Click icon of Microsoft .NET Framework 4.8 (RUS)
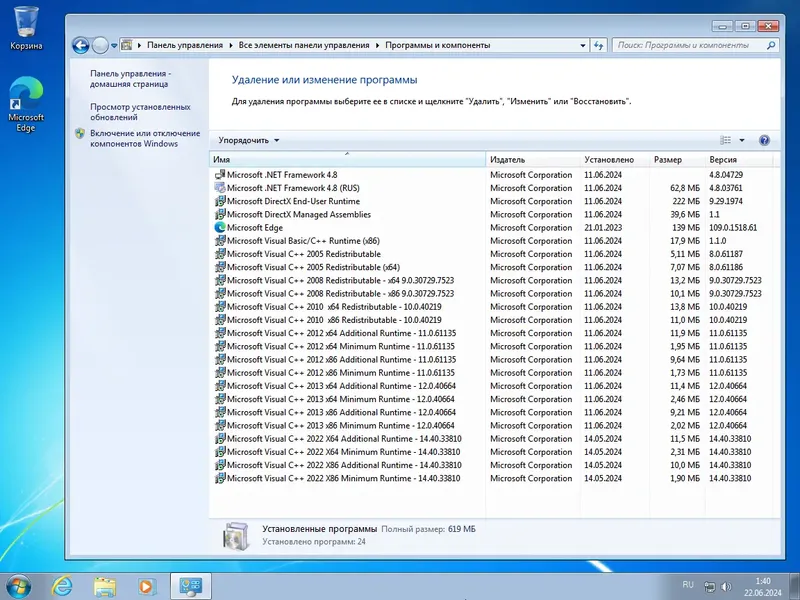Viewport: 800px width, 600px height. [220, 188]
